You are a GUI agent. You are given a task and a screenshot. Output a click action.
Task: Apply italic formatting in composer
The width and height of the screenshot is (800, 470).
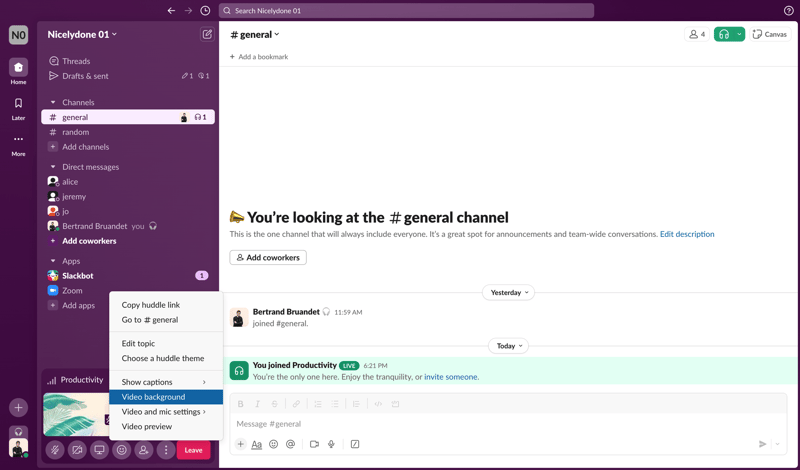(x=257, y=404)
